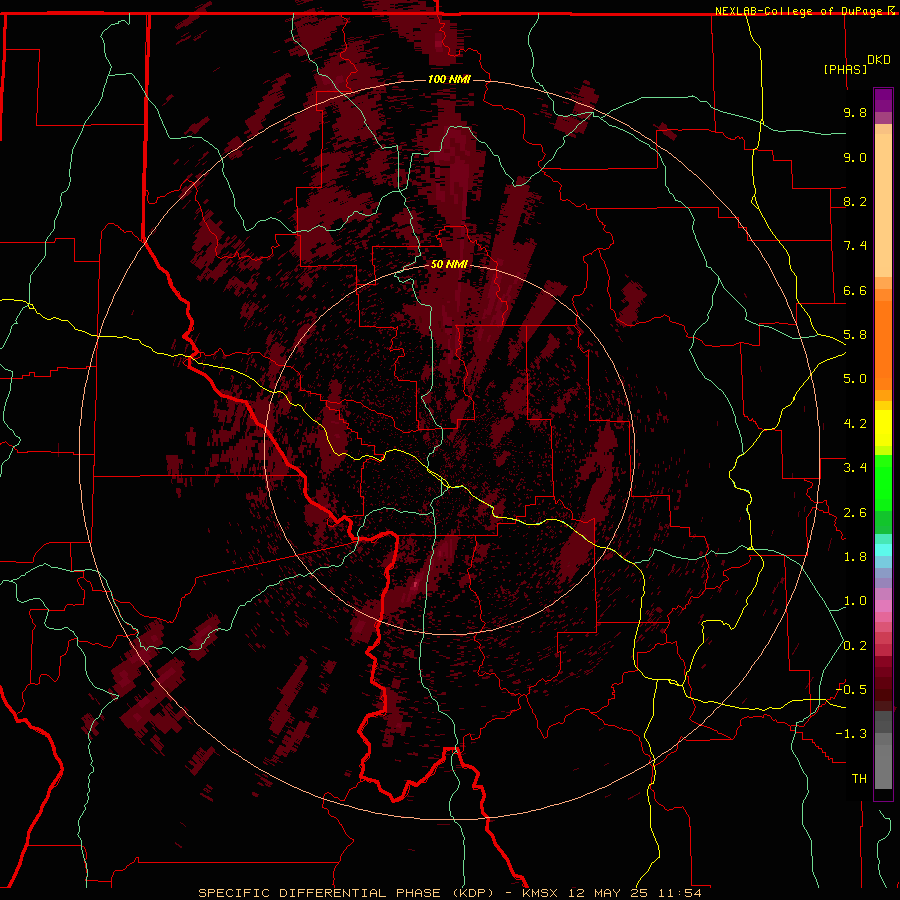Click the yellow segment of the color scale
Viewport: 900px width, 900px height.
click(x=883, y=428)
